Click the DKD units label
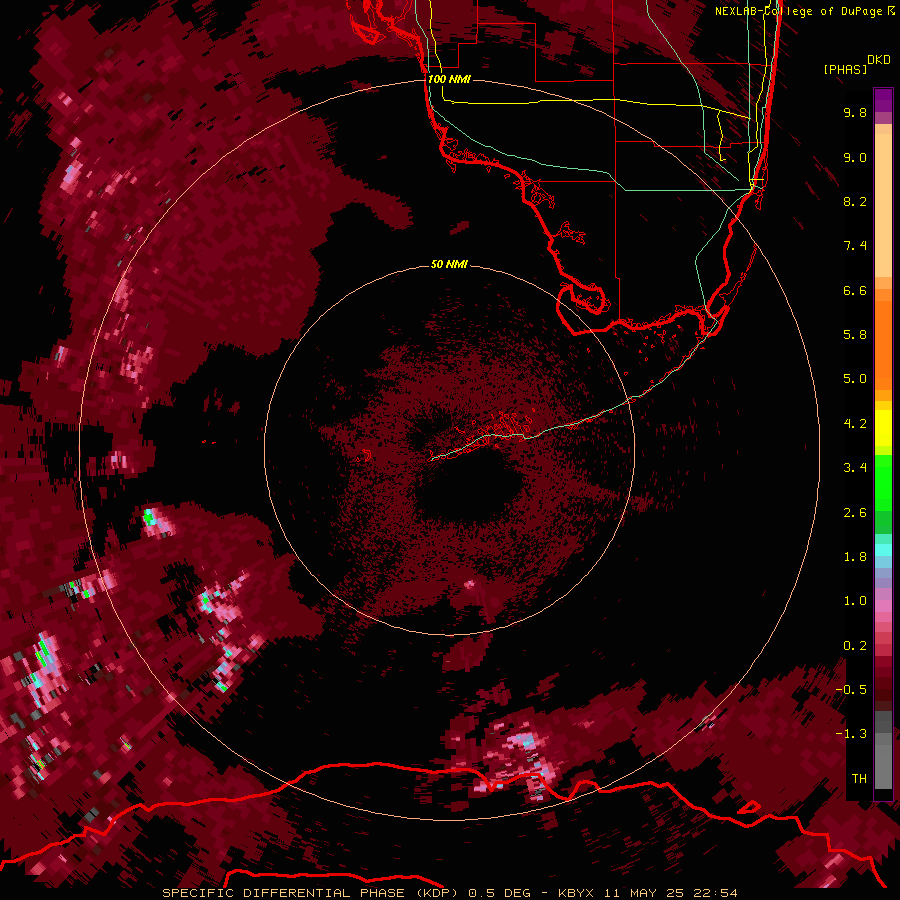Image resolution: width=900 pixels, height=900 pixels. pyautogui.click(x=878, y=59)
